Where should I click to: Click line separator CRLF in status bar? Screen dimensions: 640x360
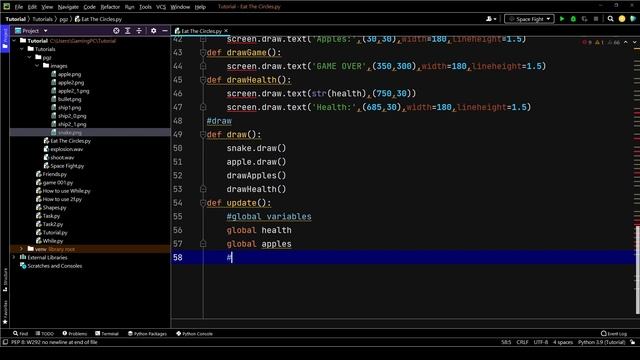click(x=522, y=342)
